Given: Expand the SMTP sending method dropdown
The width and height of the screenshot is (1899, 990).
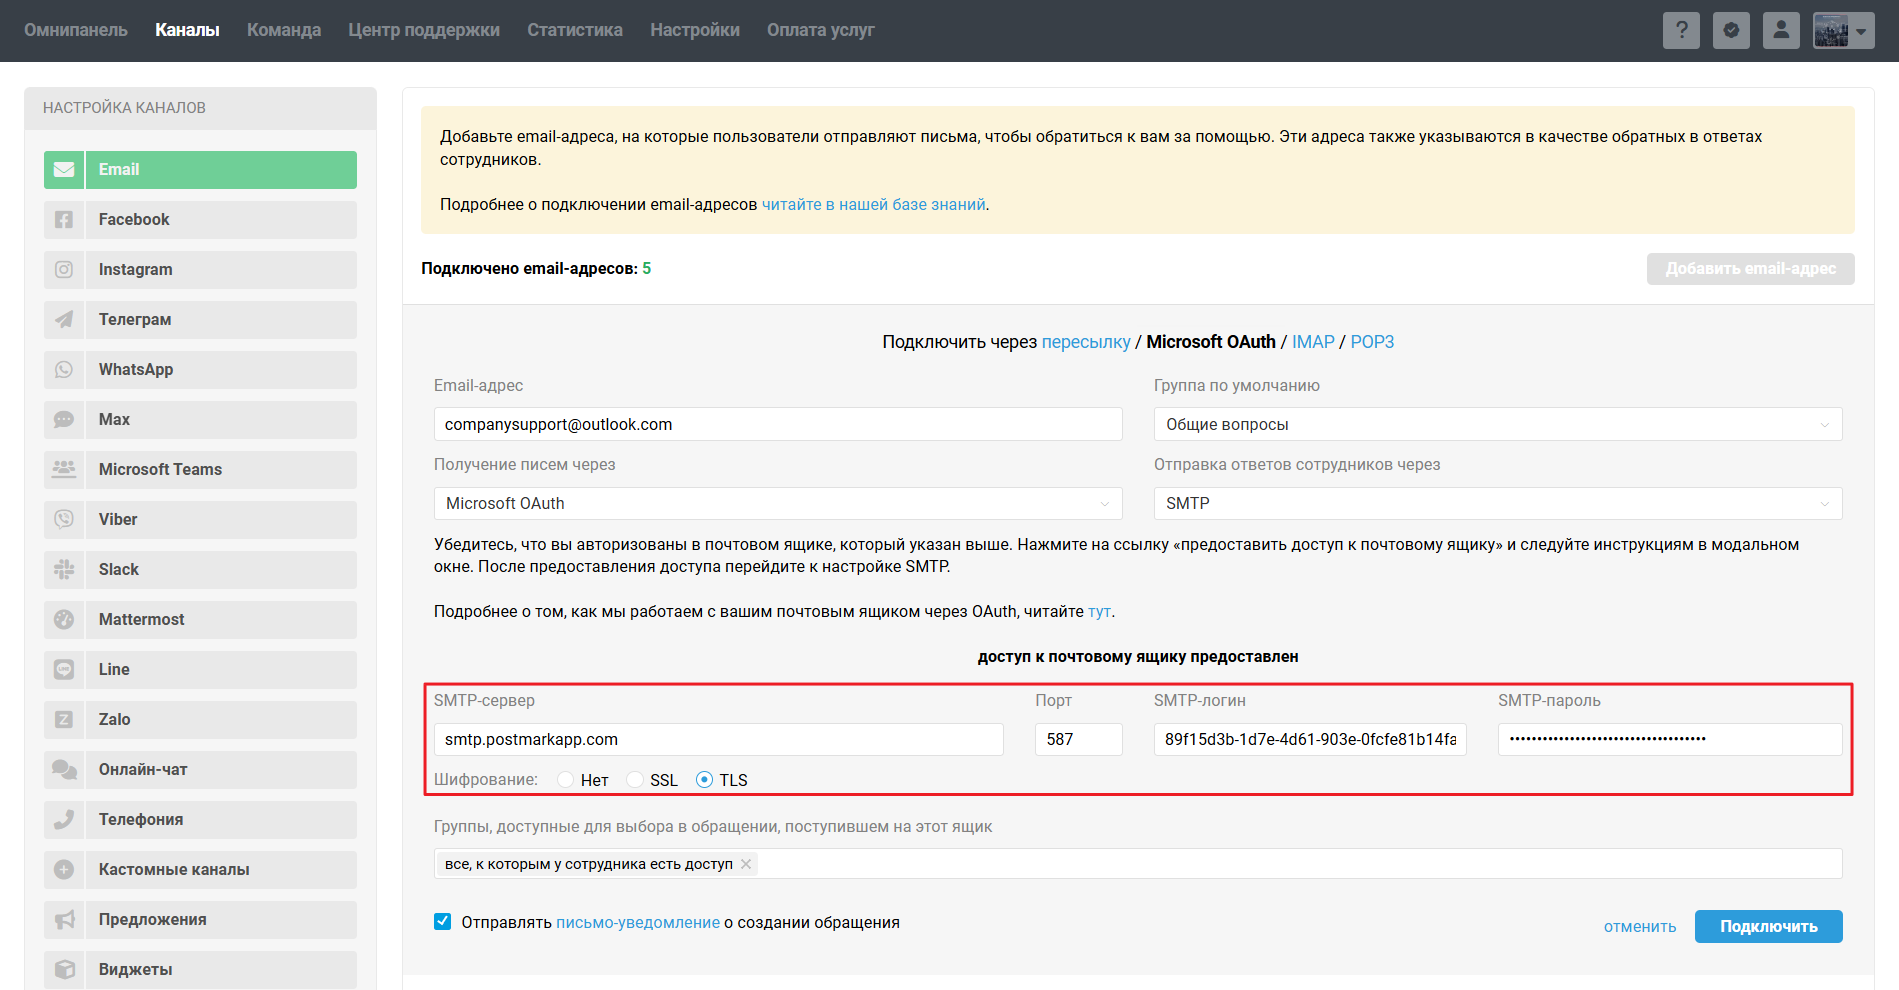Looking at the screenshot, I should point(1497,504).
